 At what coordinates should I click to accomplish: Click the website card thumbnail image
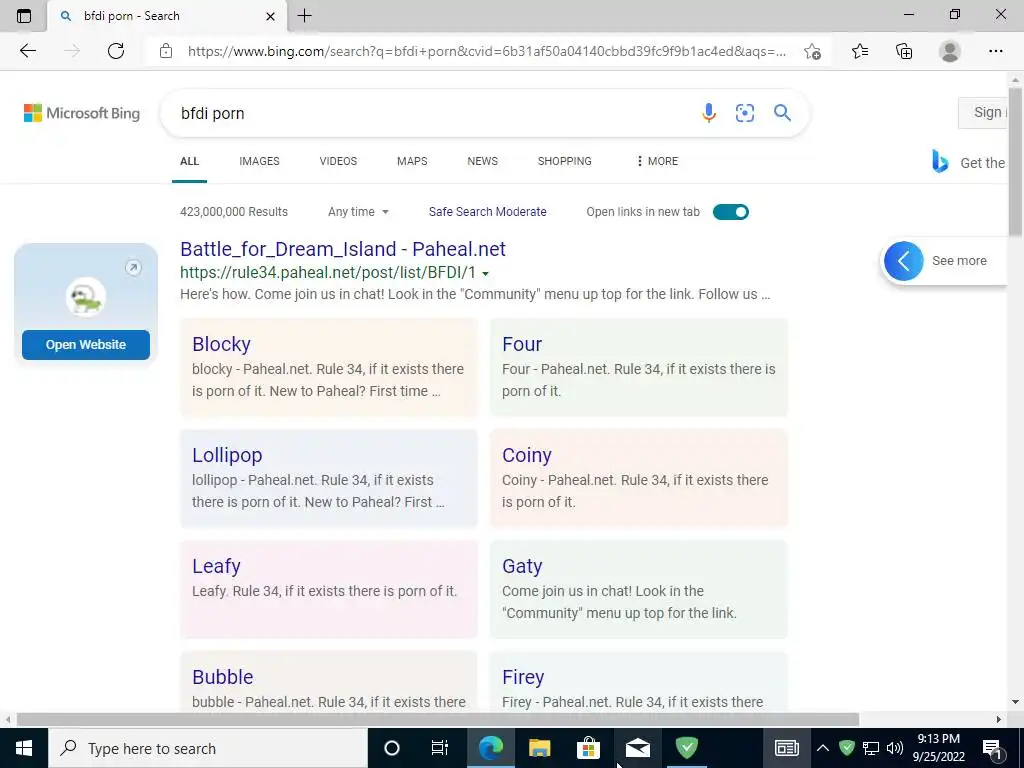pos(86,297)
